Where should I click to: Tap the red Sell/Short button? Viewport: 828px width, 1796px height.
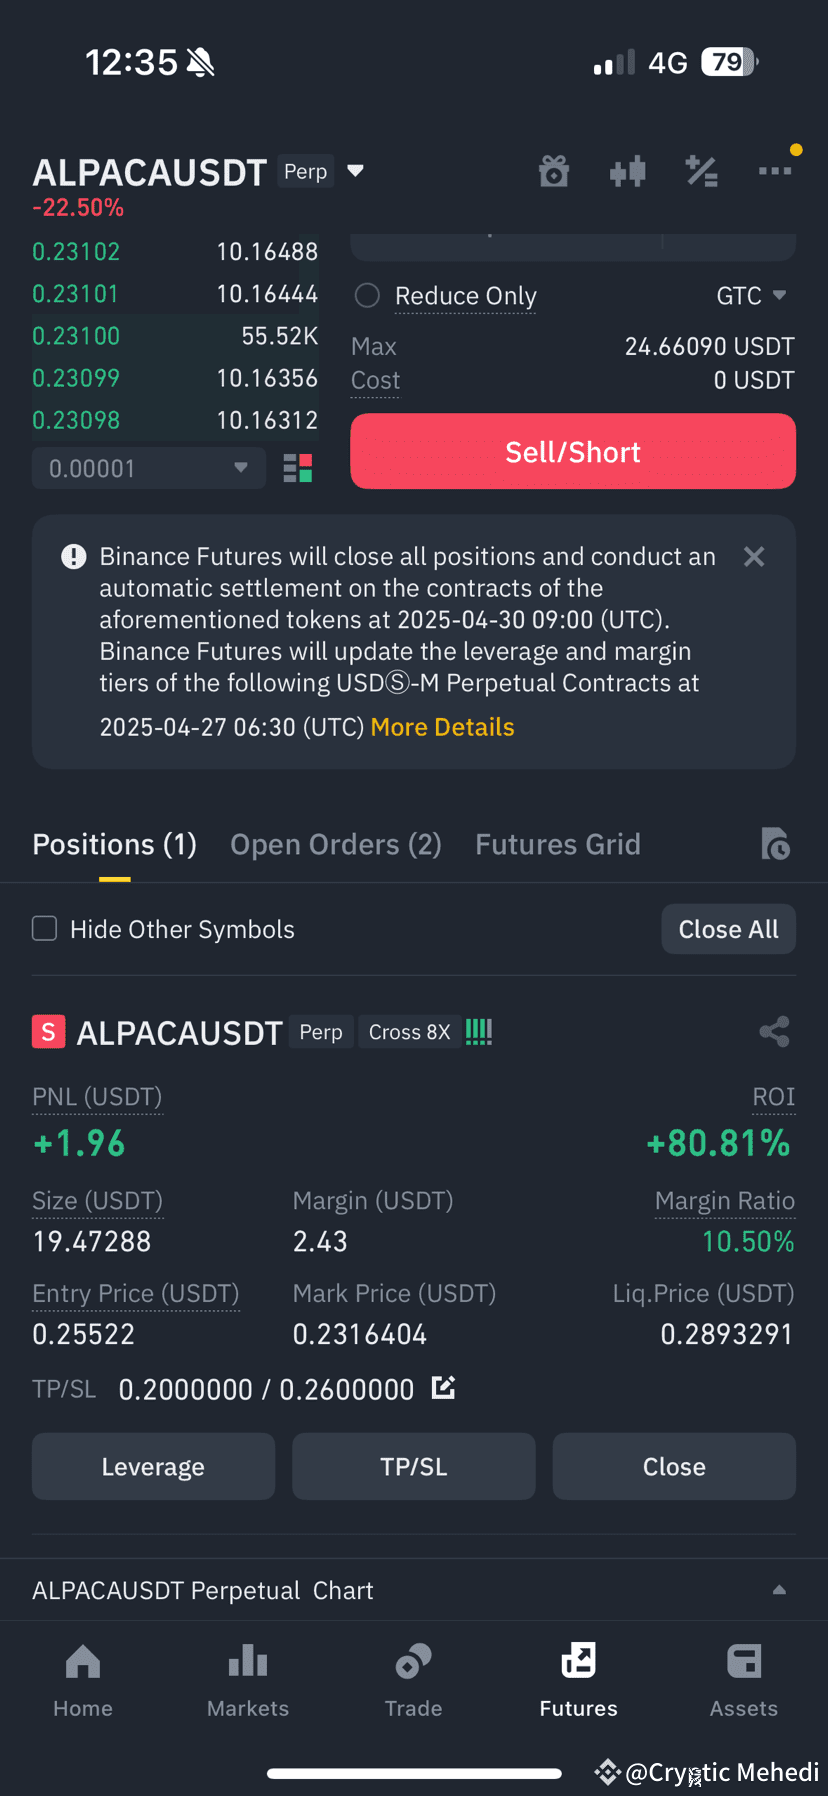[x=573, y=451]
